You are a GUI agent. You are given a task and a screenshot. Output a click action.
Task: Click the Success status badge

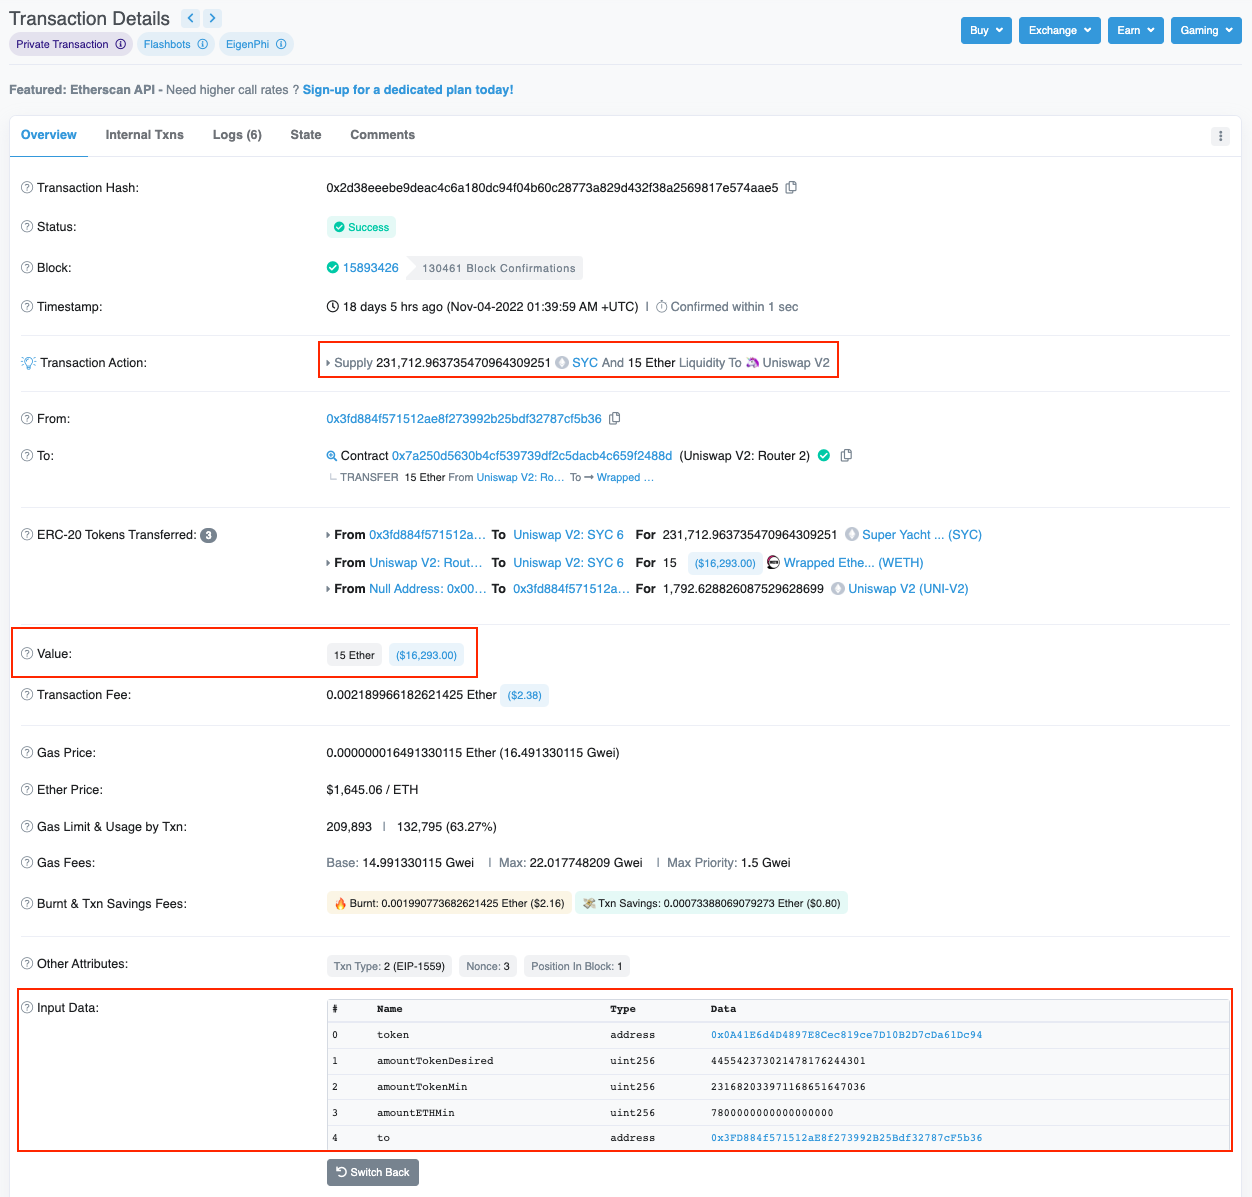[x=361, y=227]
